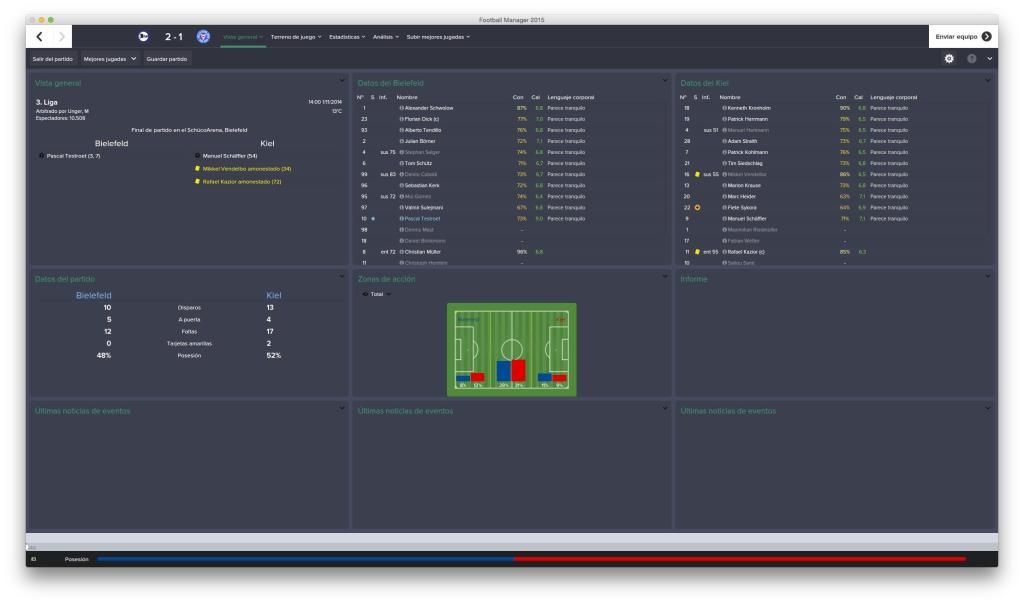
Task: Open the help question mark icon
Action: (972, 59)
